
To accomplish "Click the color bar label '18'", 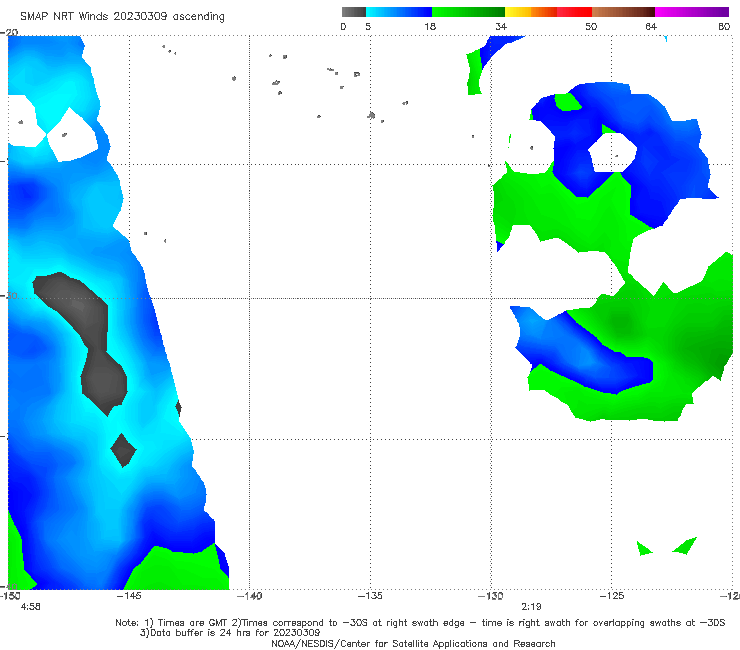I will point(430,26).
